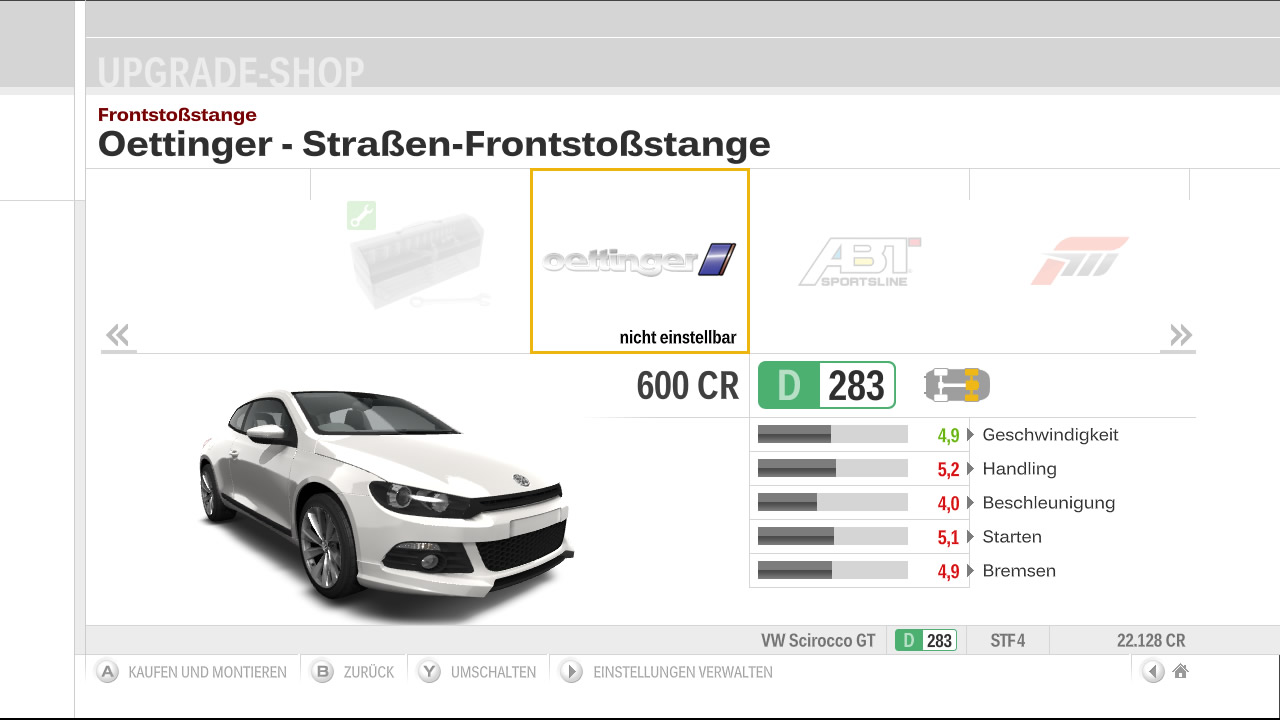Screen dimensions: 1280x720
Task: Click the D 283 class badge
Action: point(826,385)
